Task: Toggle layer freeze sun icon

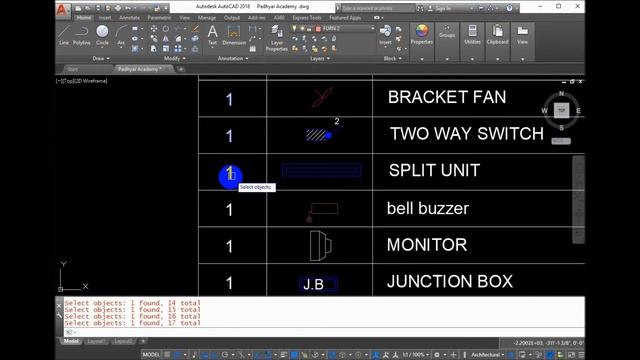Action: click(x=302, y=29)
